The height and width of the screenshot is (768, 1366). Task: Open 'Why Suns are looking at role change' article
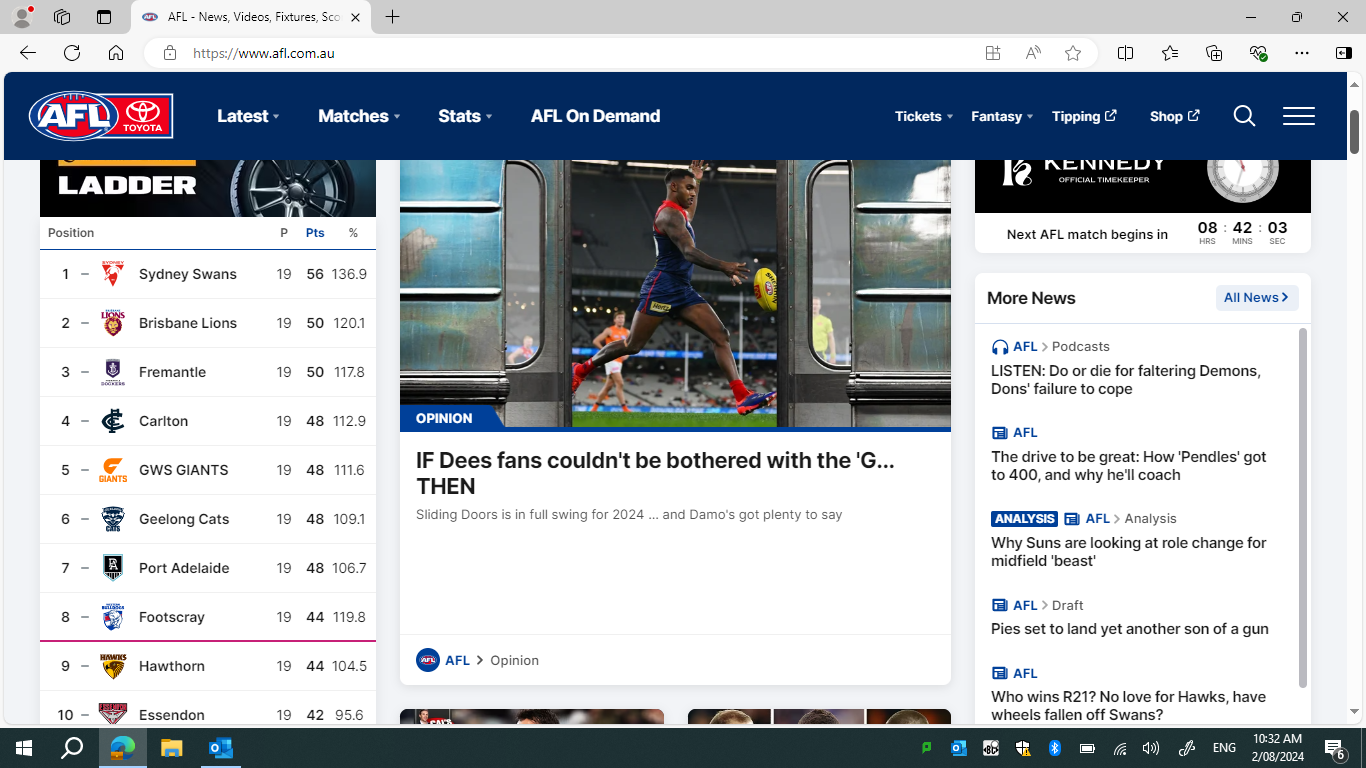(1129, 552)
